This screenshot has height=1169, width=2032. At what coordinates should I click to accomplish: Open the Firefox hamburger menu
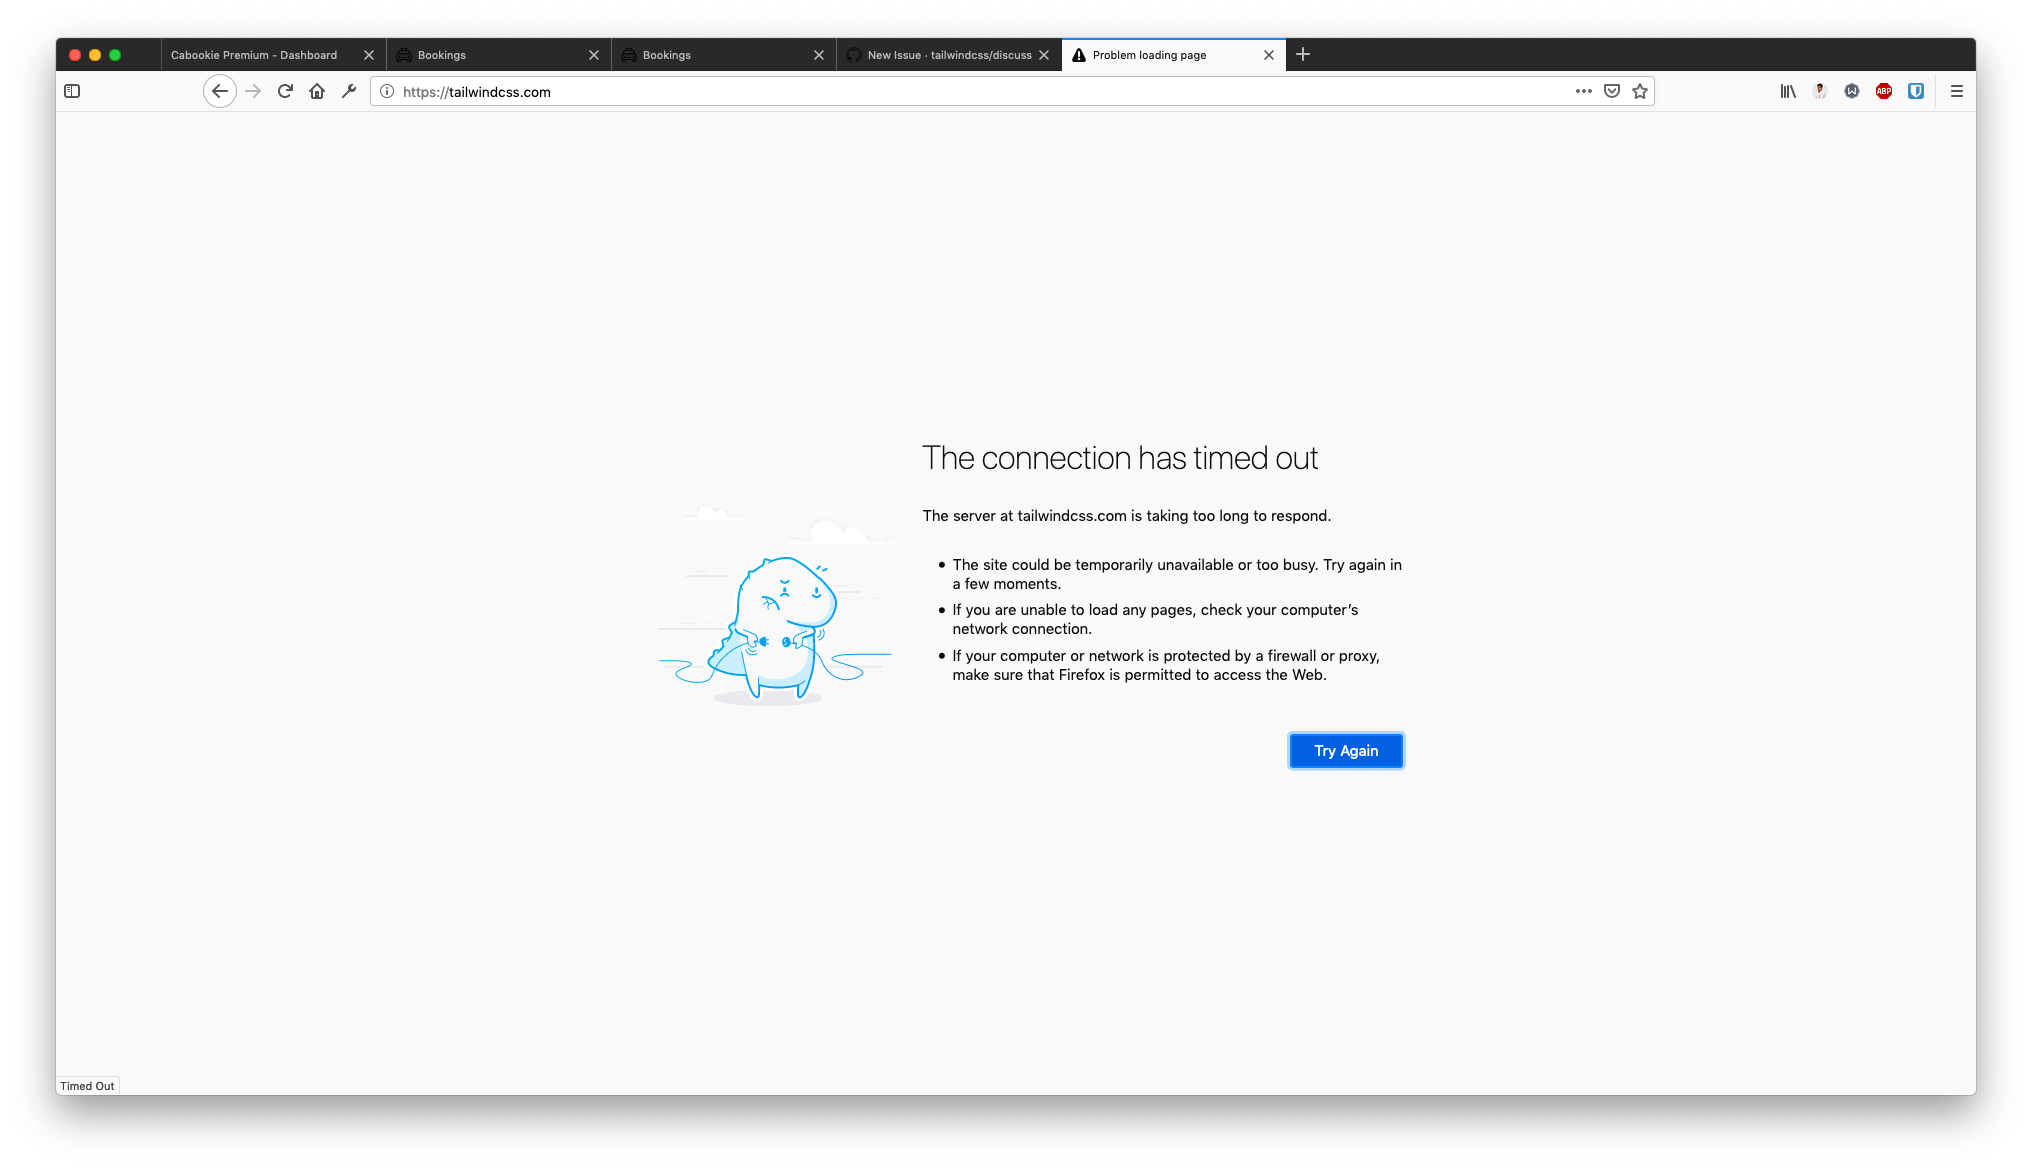click(x=1957, y=91)
